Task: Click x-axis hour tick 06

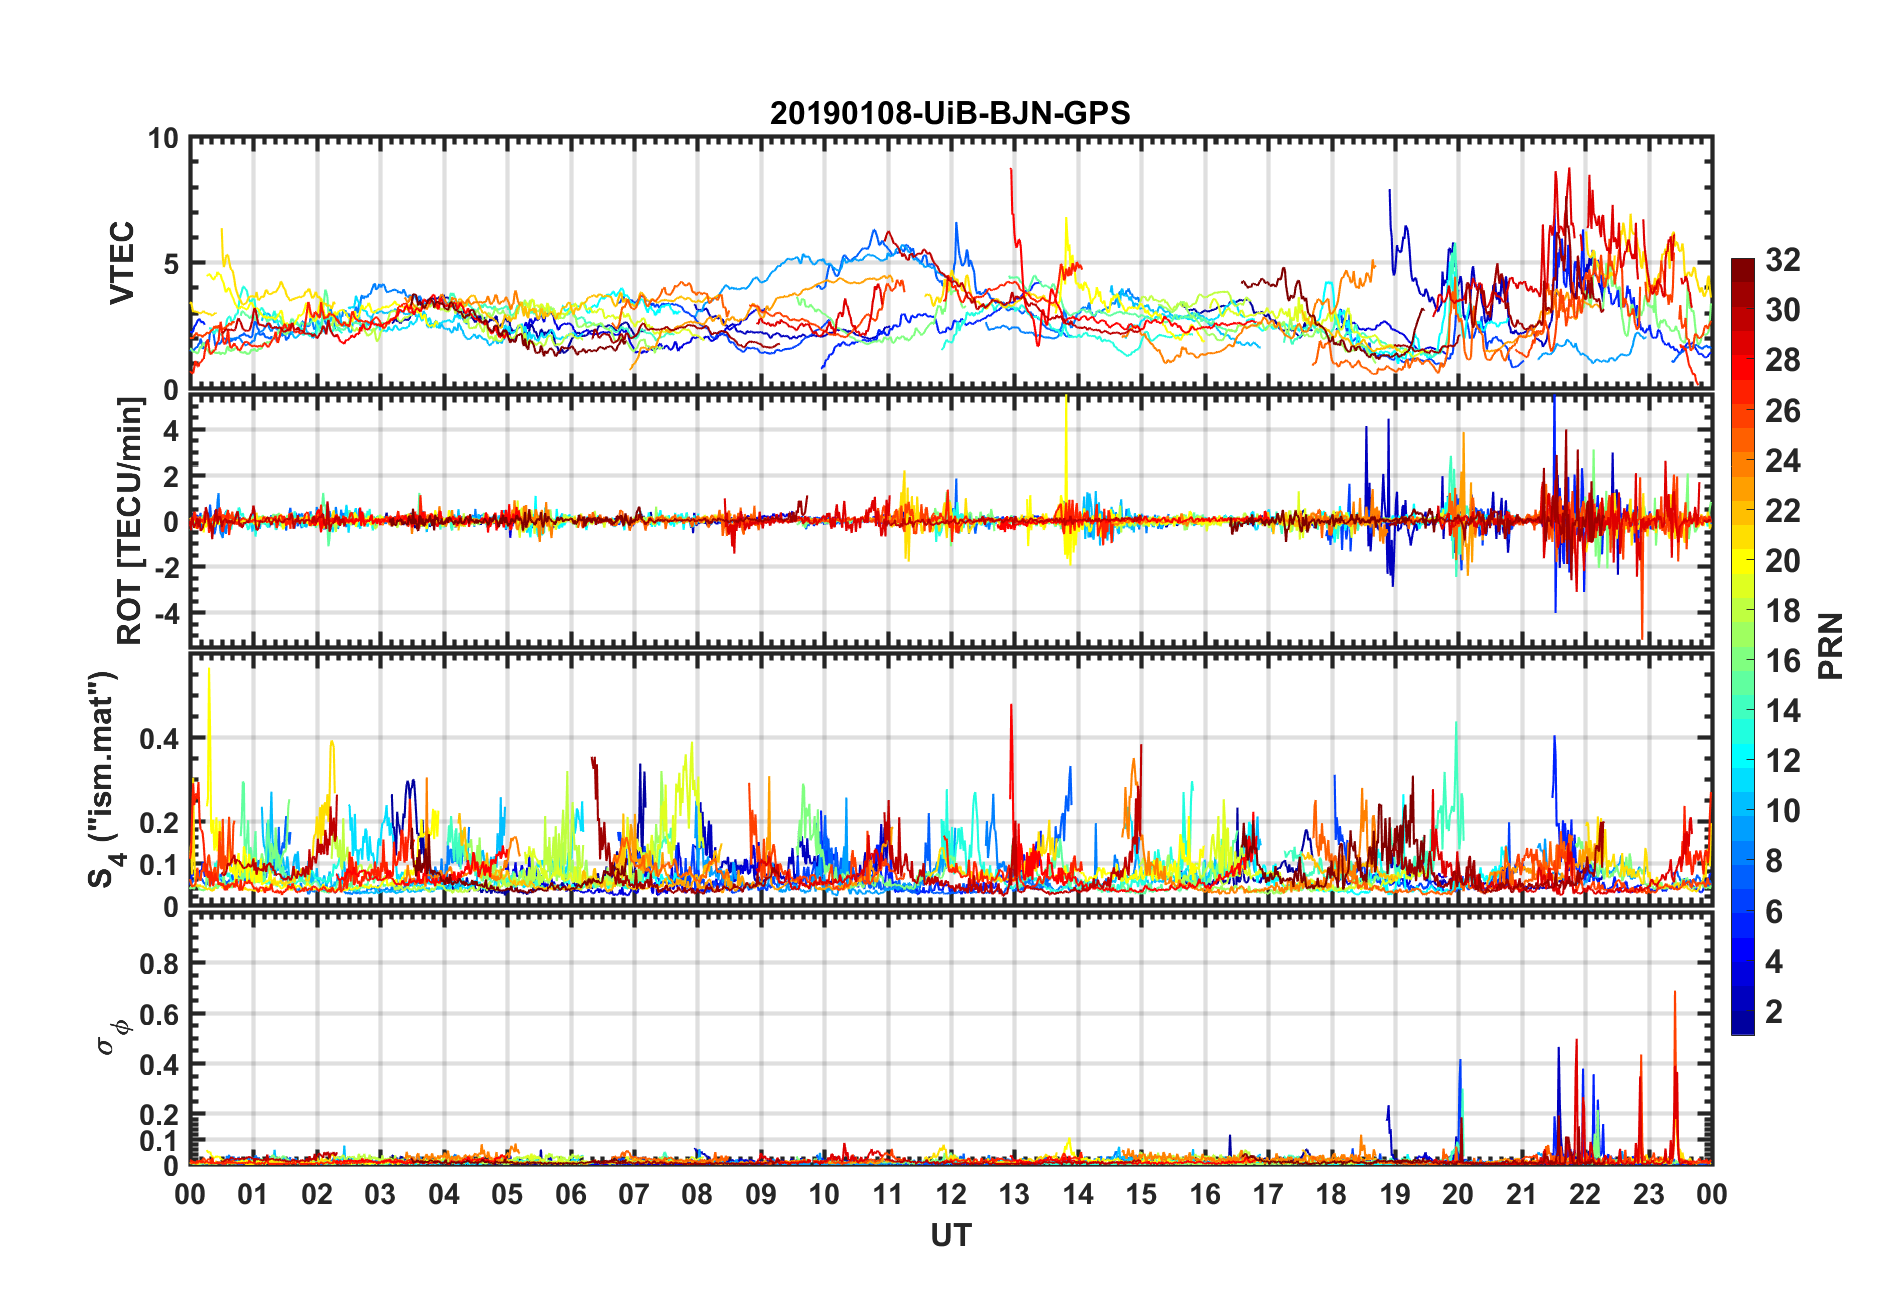Action: pos(570,1194)
